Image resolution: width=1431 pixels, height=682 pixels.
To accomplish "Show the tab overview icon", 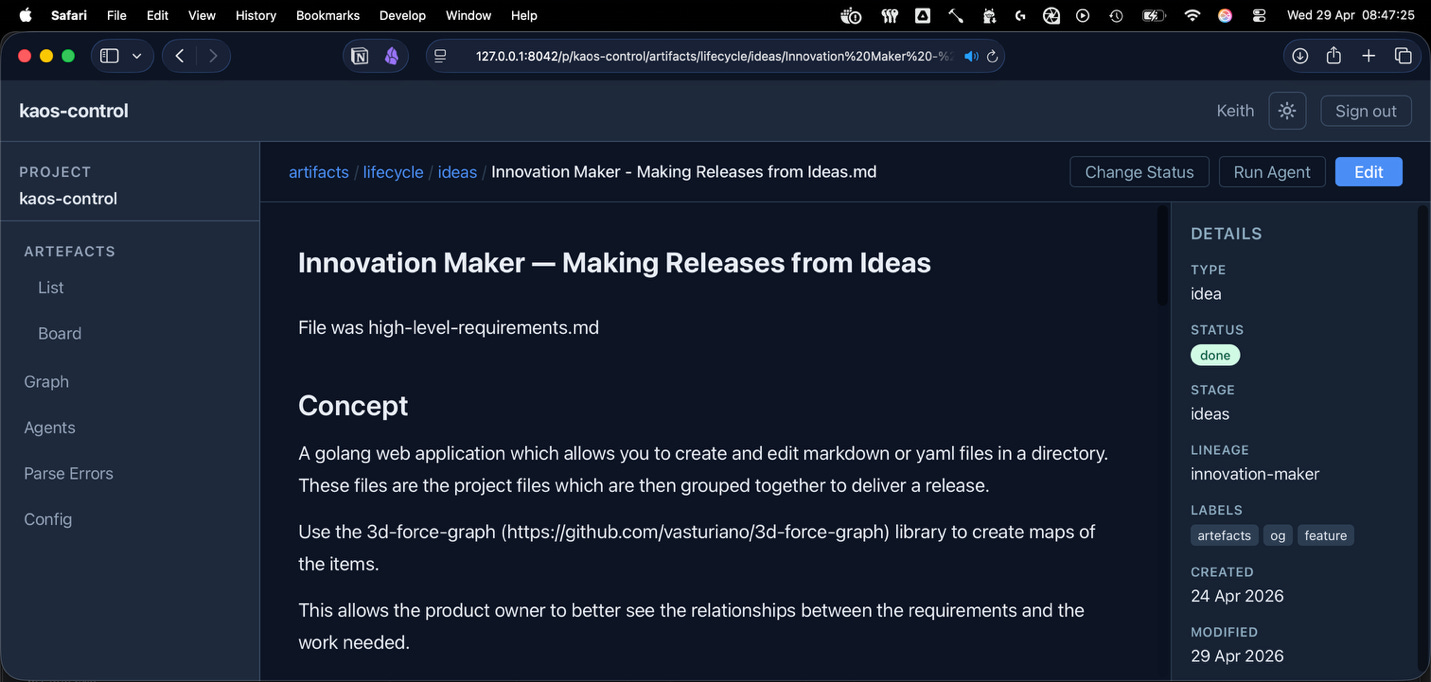I will 1403,56.
